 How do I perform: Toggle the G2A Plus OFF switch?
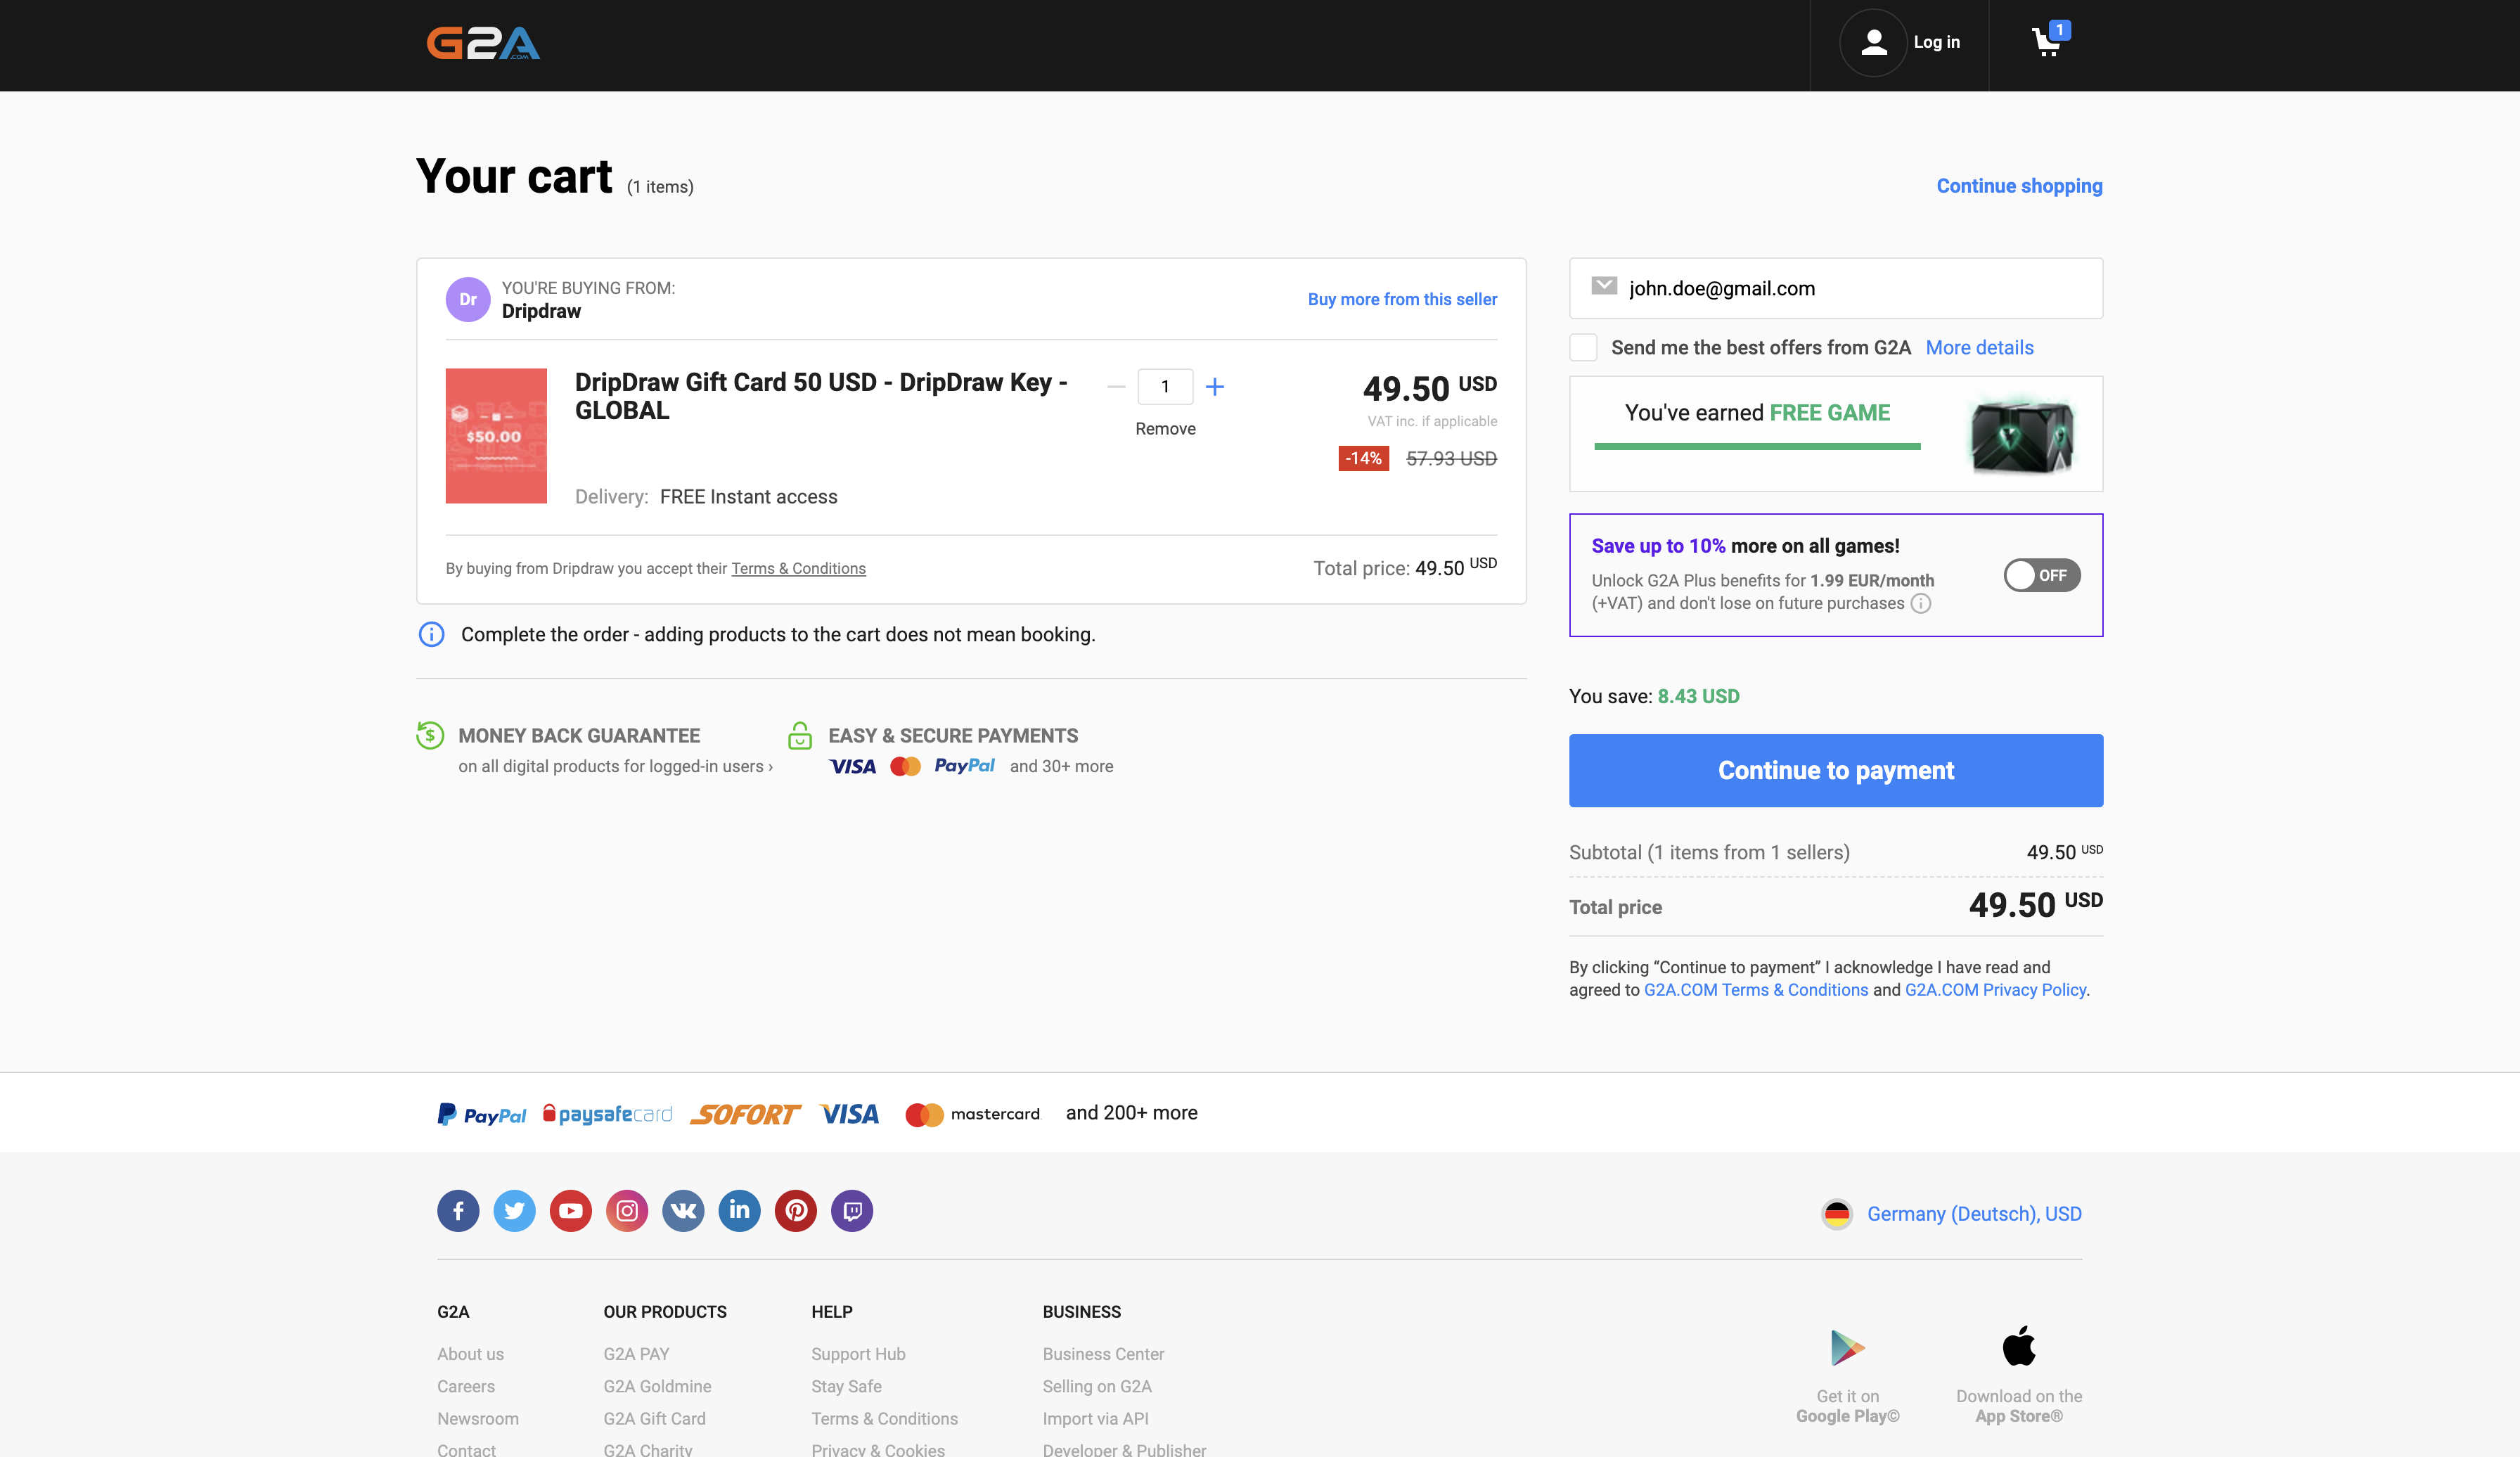pos(2042,575)
